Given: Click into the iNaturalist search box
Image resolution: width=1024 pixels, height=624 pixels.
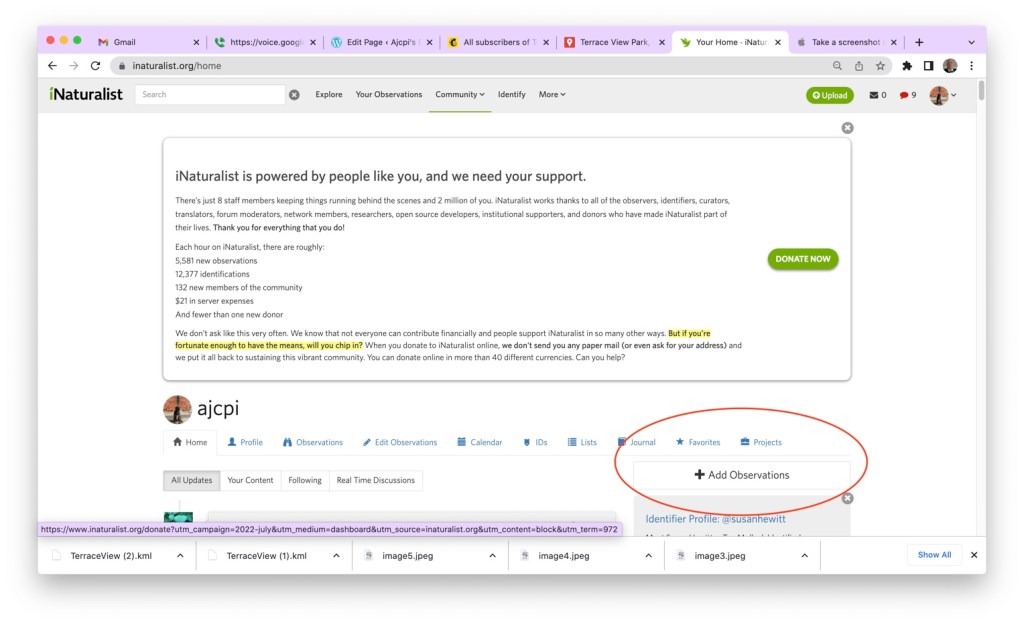Looking at the screenshot, I should click(x=210, y=95).
